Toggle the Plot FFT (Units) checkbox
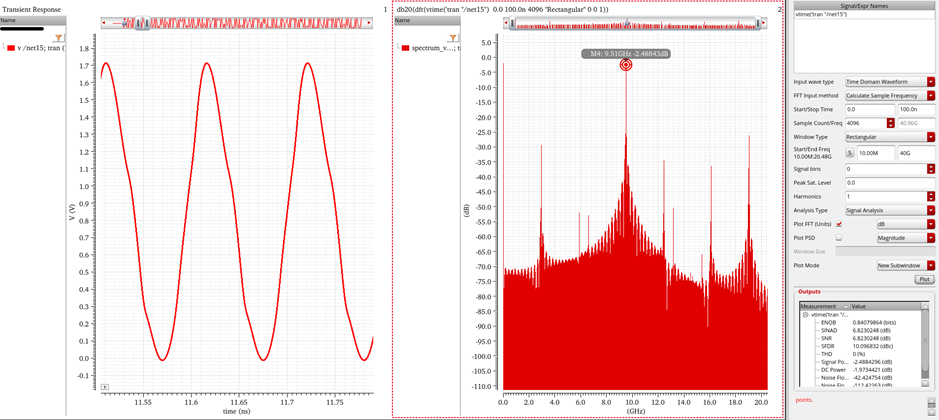 pos(839,225)
